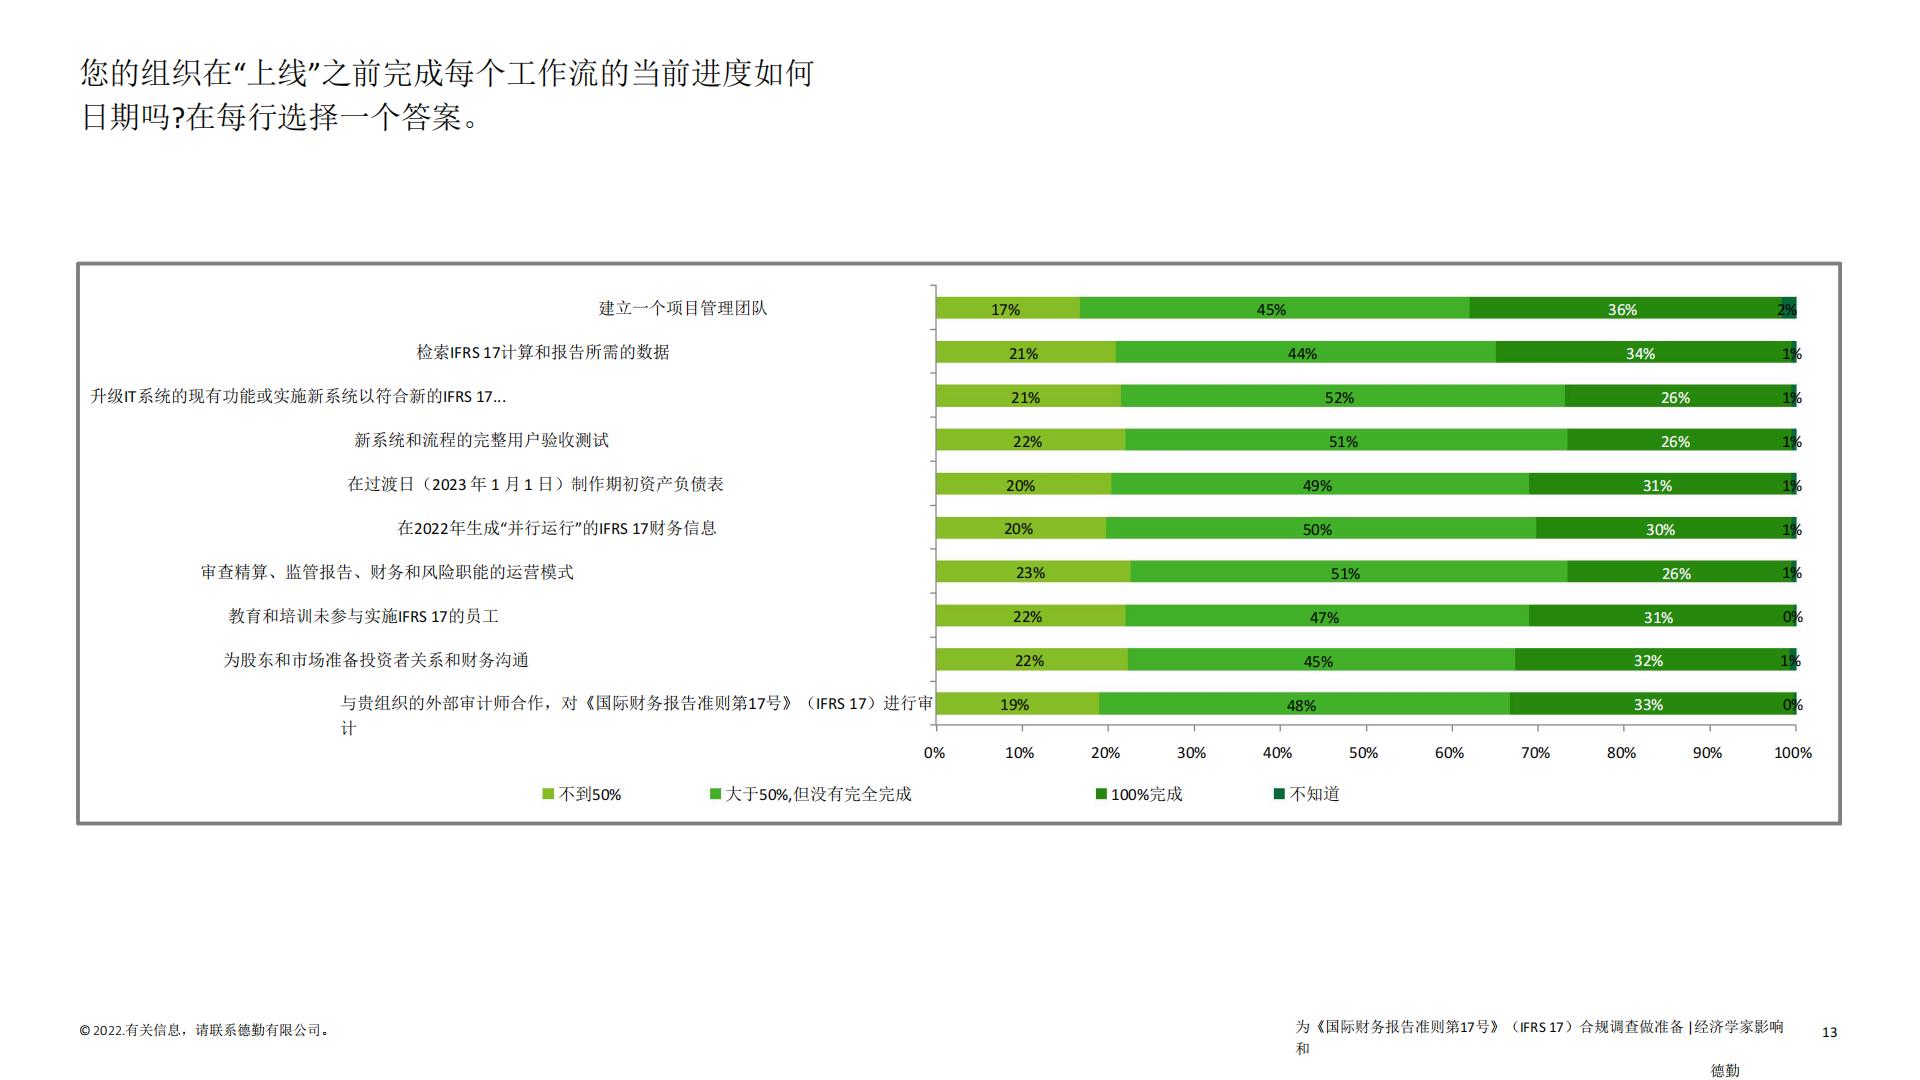The height and width of the screenshot is (1080, 1920).
Task: Click the 48% segment in 外部审计师 row
Action: pos(1302,705)
